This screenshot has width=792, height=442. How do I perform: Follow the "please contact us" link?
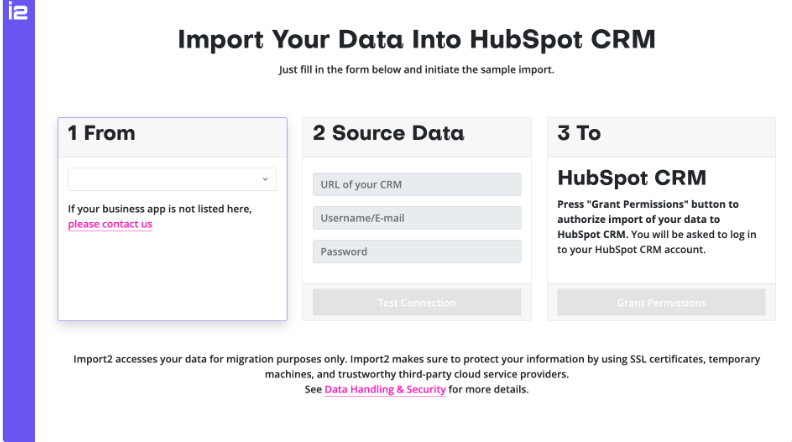(110, 224)
